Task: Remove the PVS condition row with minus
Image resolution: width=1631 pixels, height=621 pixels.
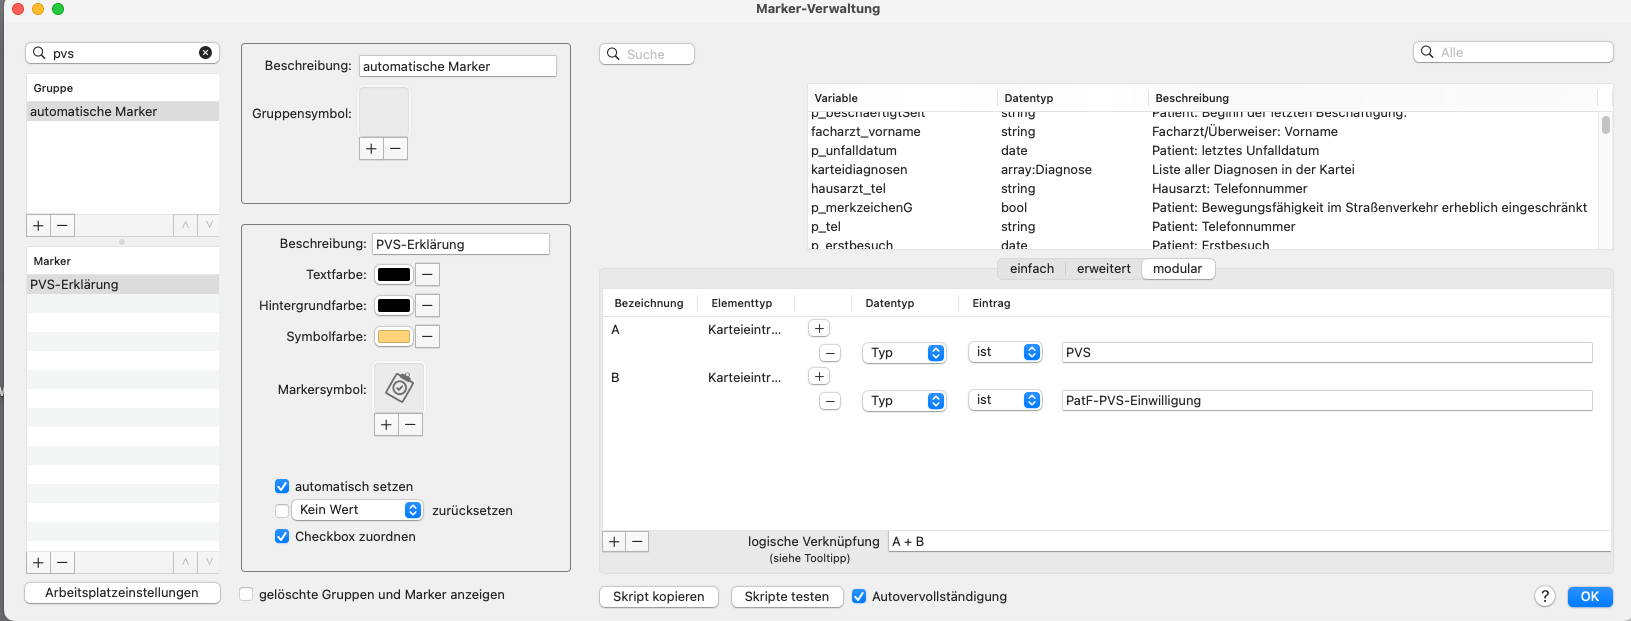Action: tap(830, 353)
